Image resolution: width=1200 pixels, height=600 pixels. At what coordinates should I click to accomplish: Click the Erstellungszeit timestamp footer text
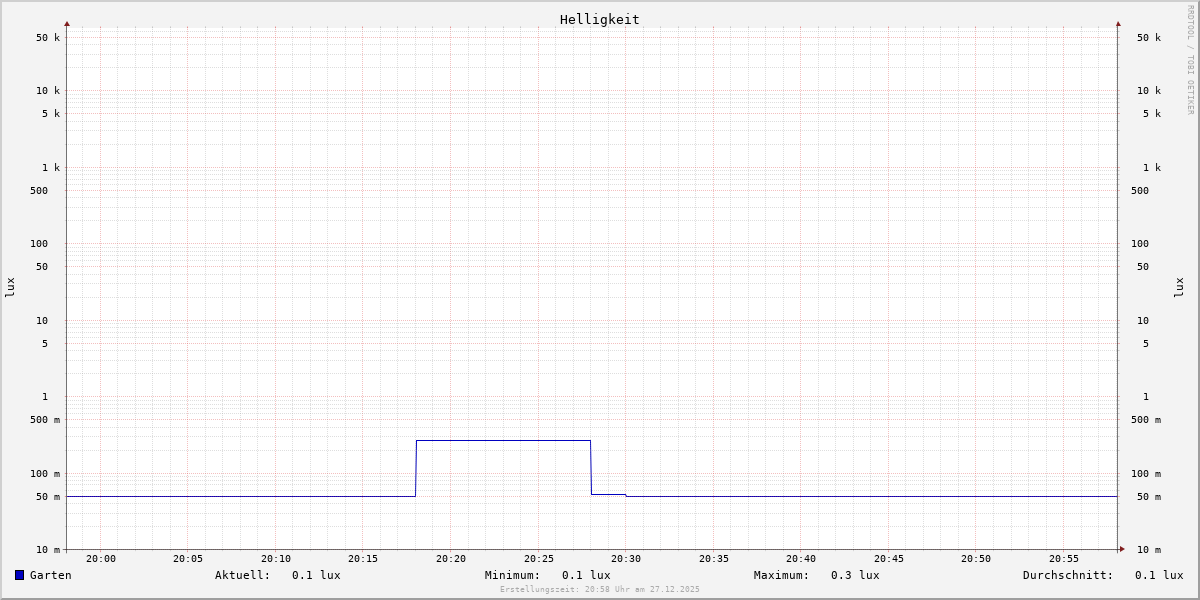coord(600,589)
